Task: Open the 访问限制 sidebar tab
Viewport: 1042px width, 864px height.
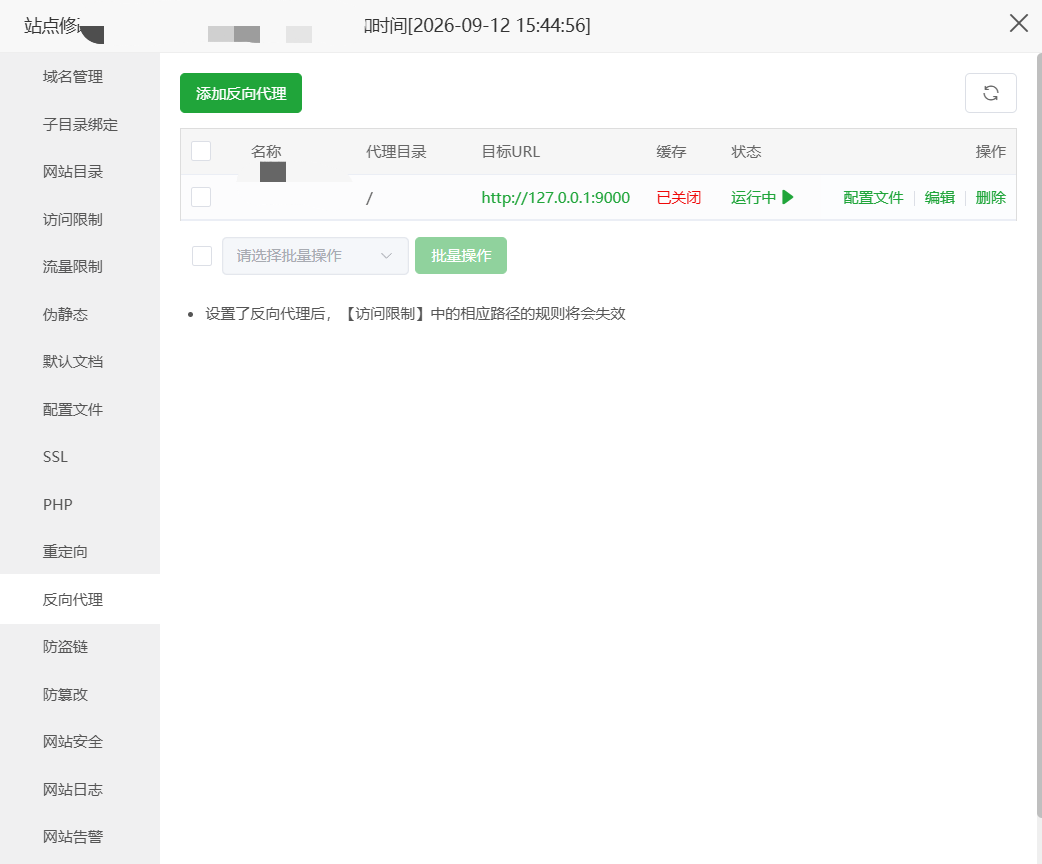Action: [x=80, y=219]
